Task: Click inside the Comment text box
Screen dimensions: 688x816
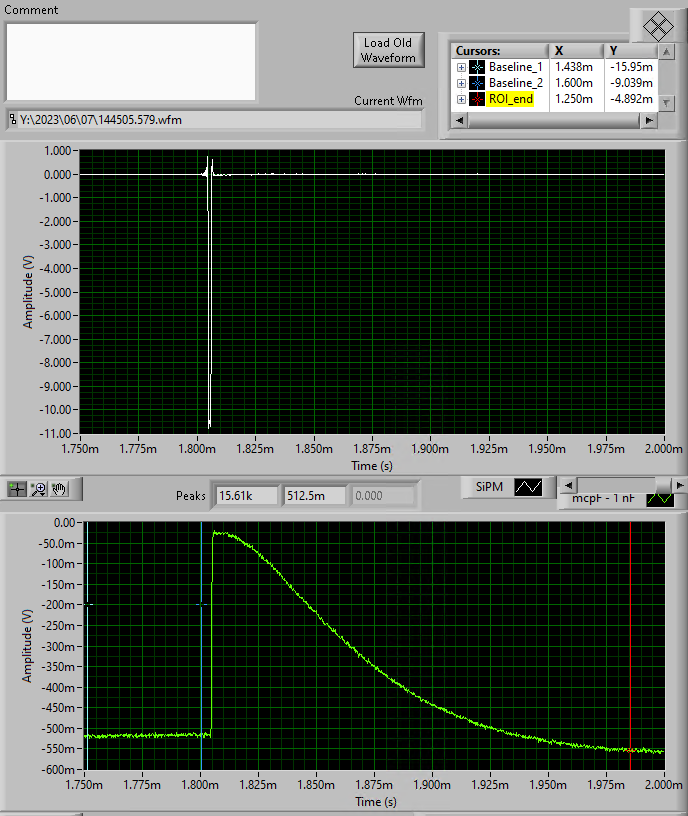Action: [131, 61]
